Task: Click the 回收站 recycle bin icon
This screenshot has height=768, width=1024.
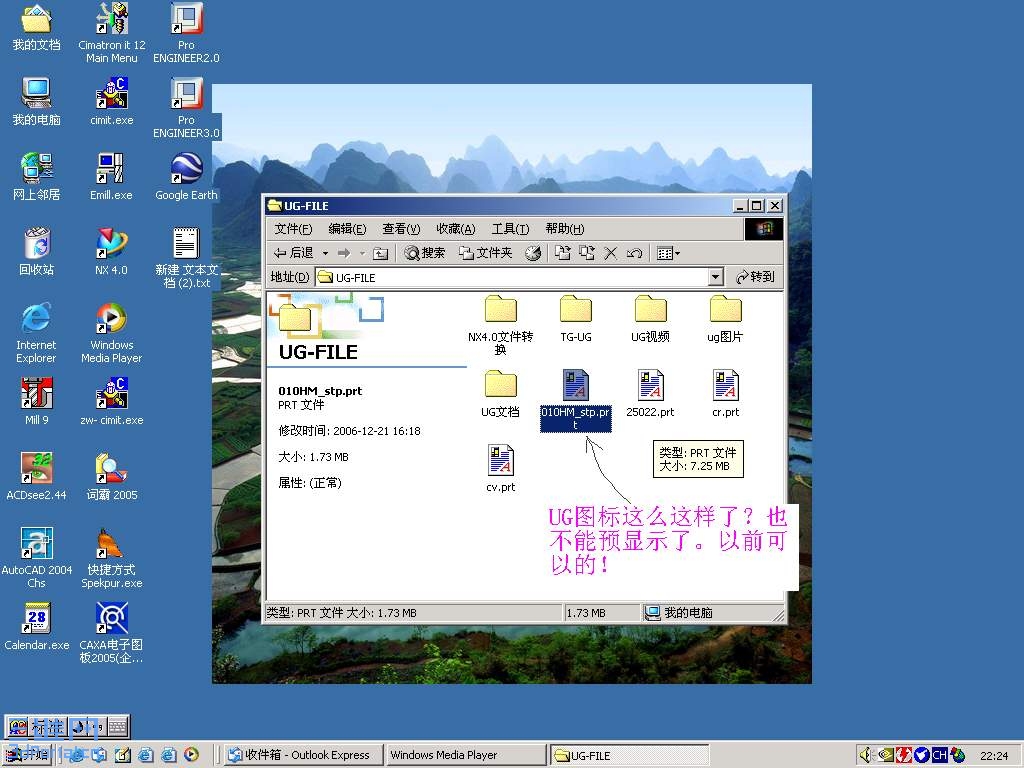Action: (x=37, y=251)
